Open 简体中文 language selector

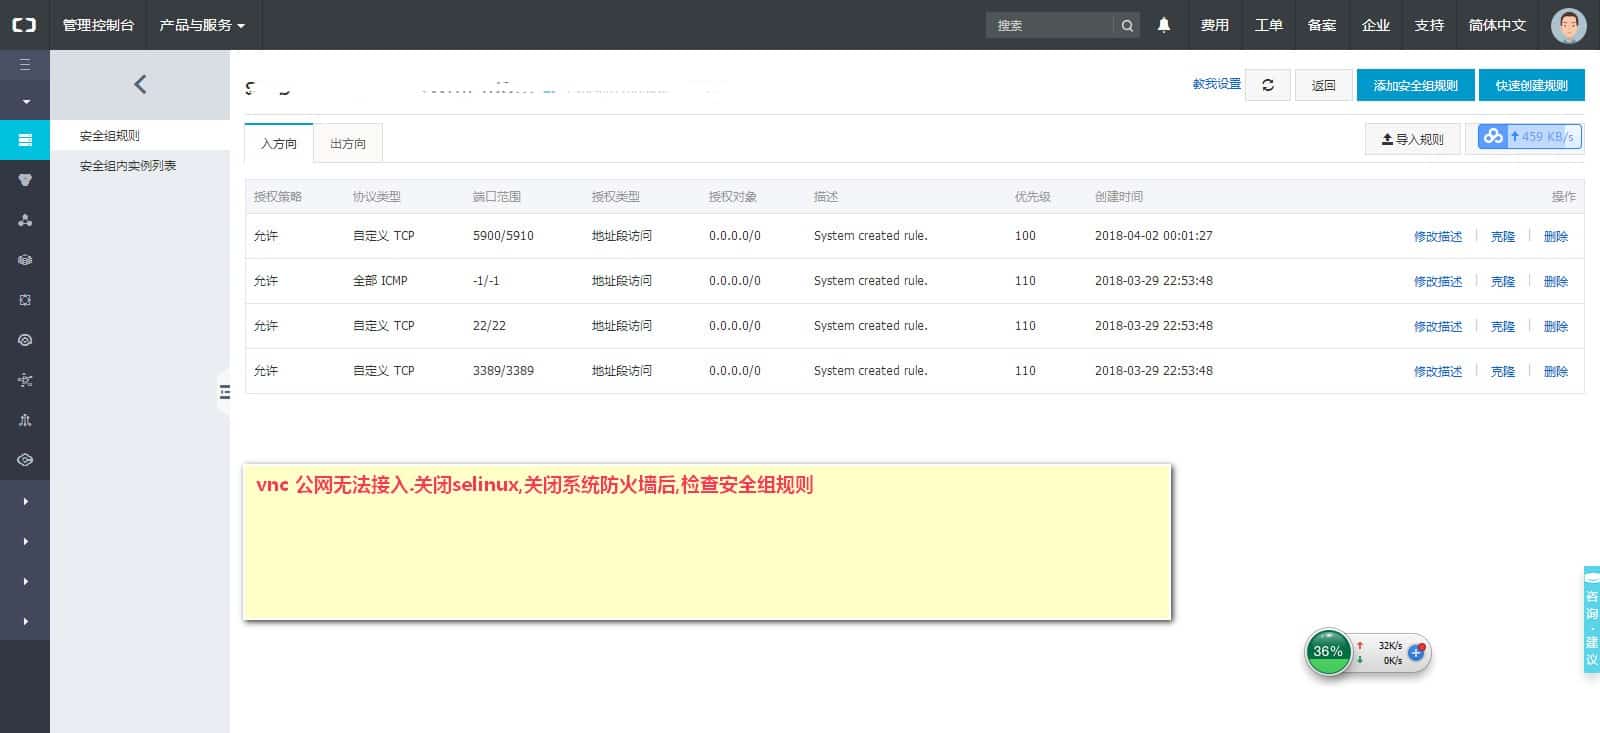(1496, 25)
